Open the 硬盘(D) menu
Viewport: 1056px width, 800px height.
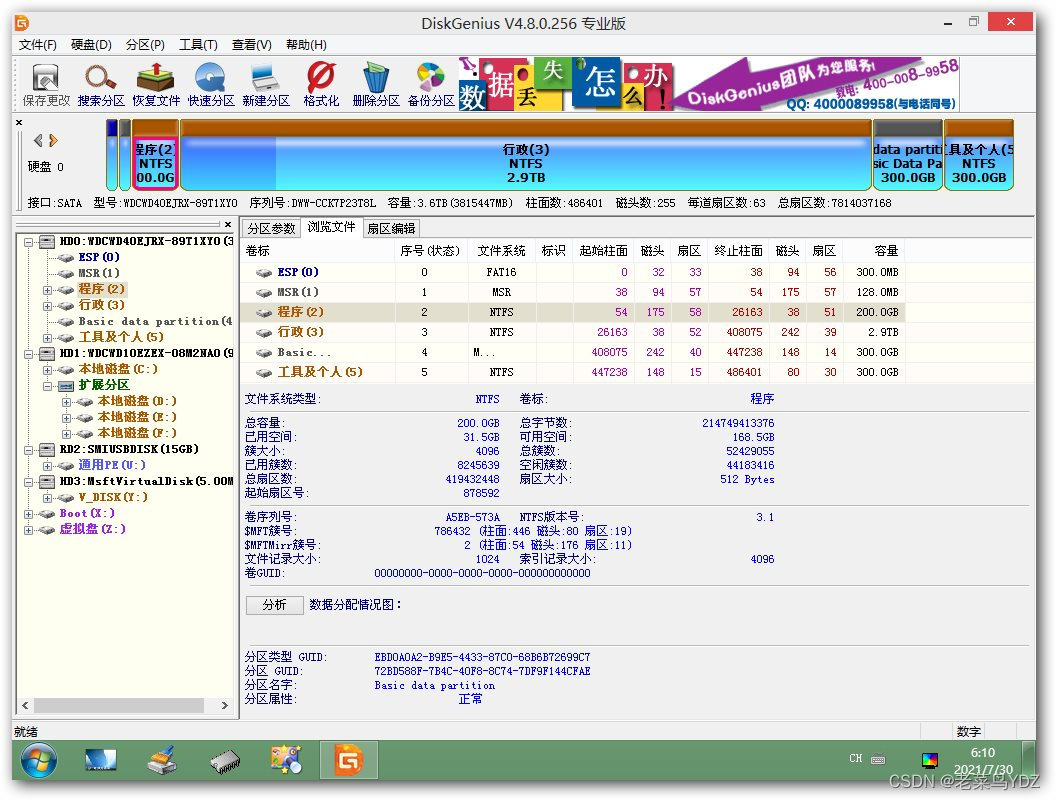point(92,44)
